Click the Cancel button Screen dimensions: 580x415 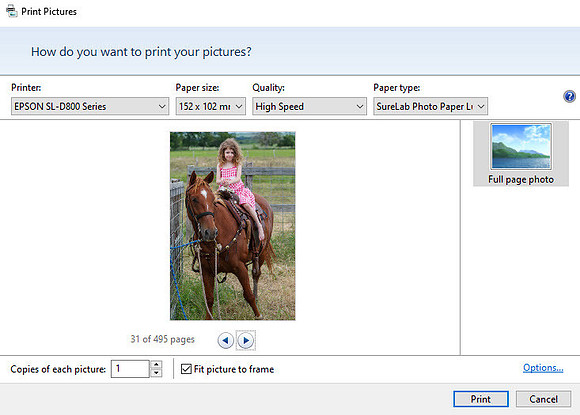[x=543, y=399]
